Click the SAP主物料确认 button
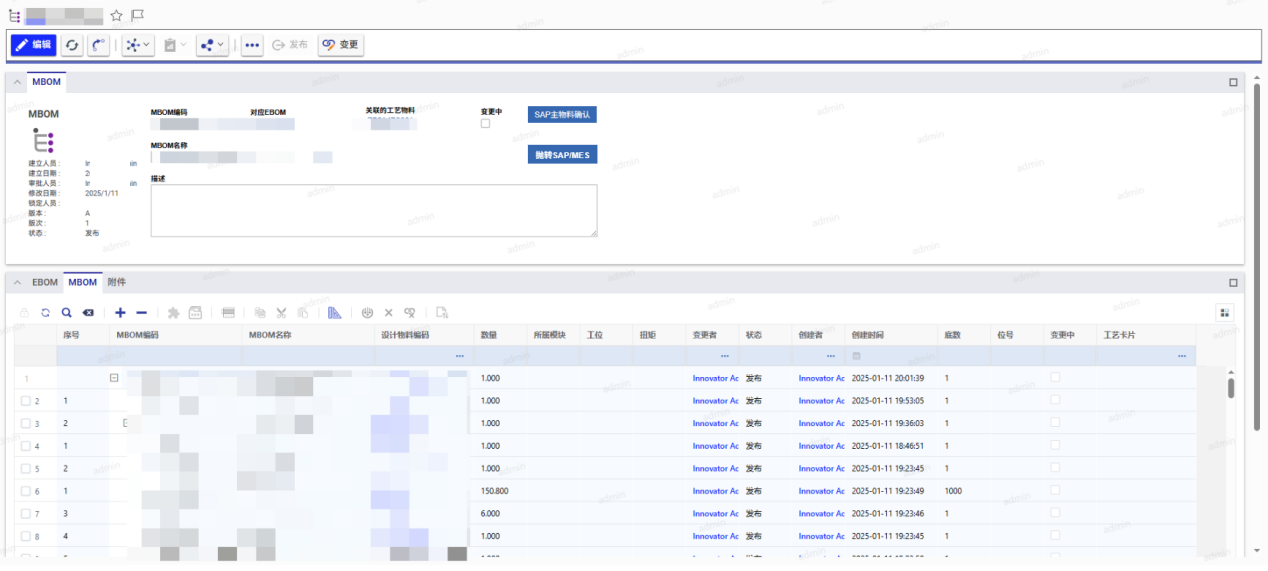This screenshot has width=1268, height=571. click(562, 115)
